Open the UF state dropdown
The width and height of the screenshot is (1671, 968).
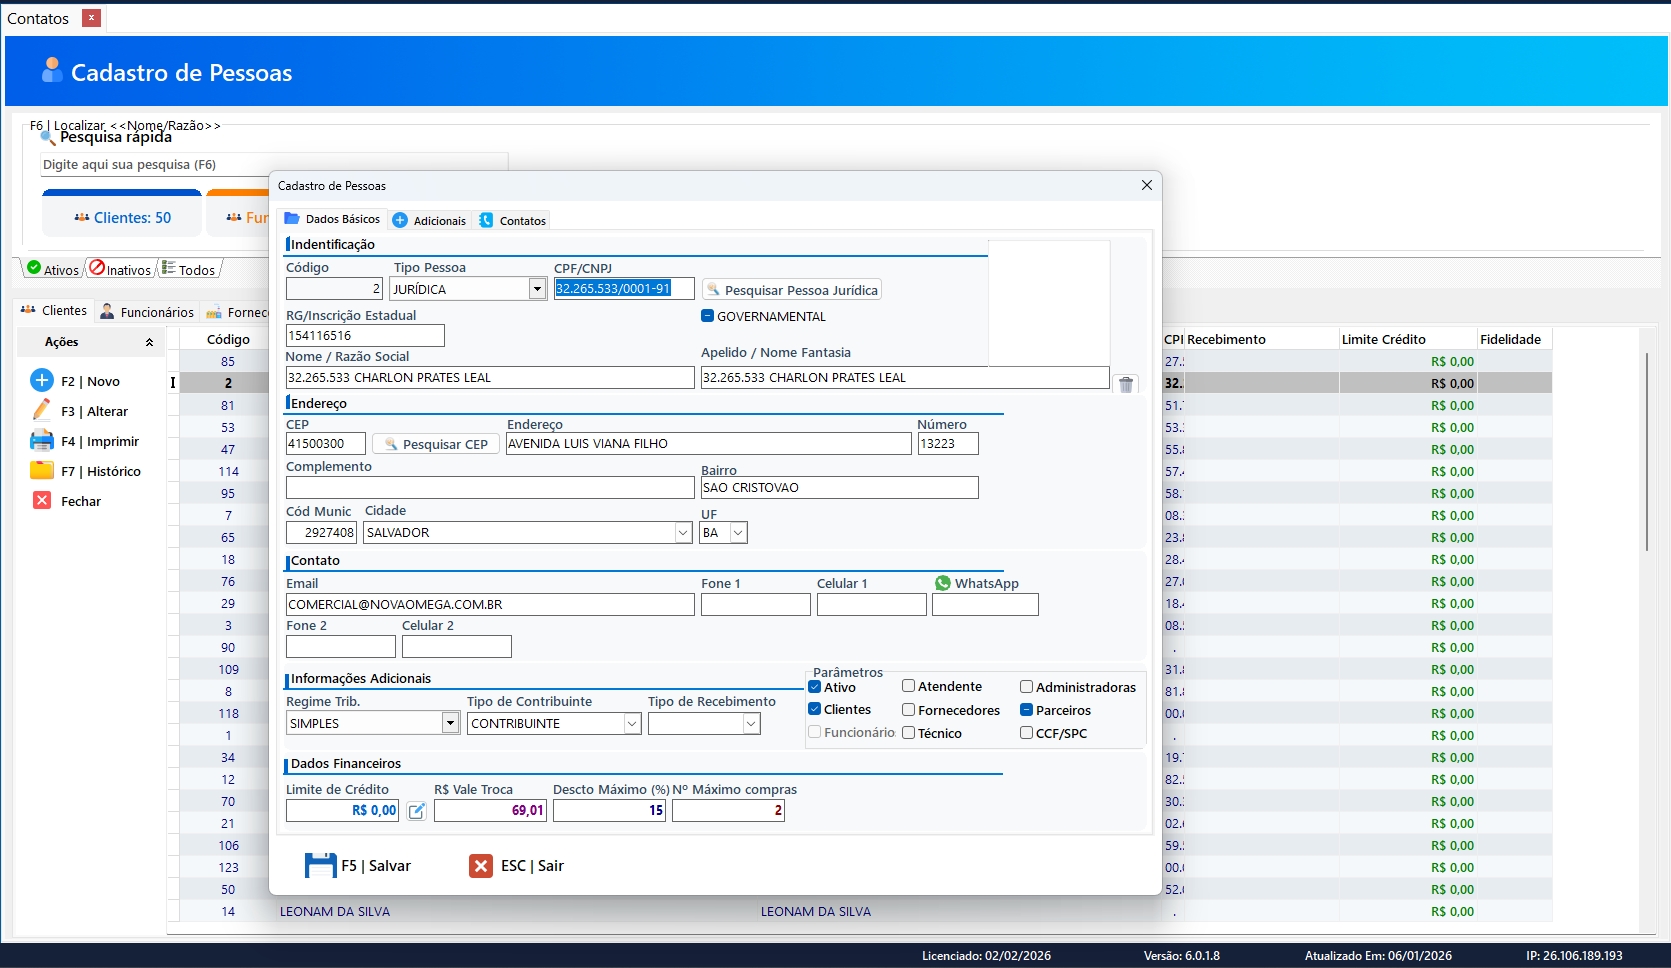tap(738, 533)
